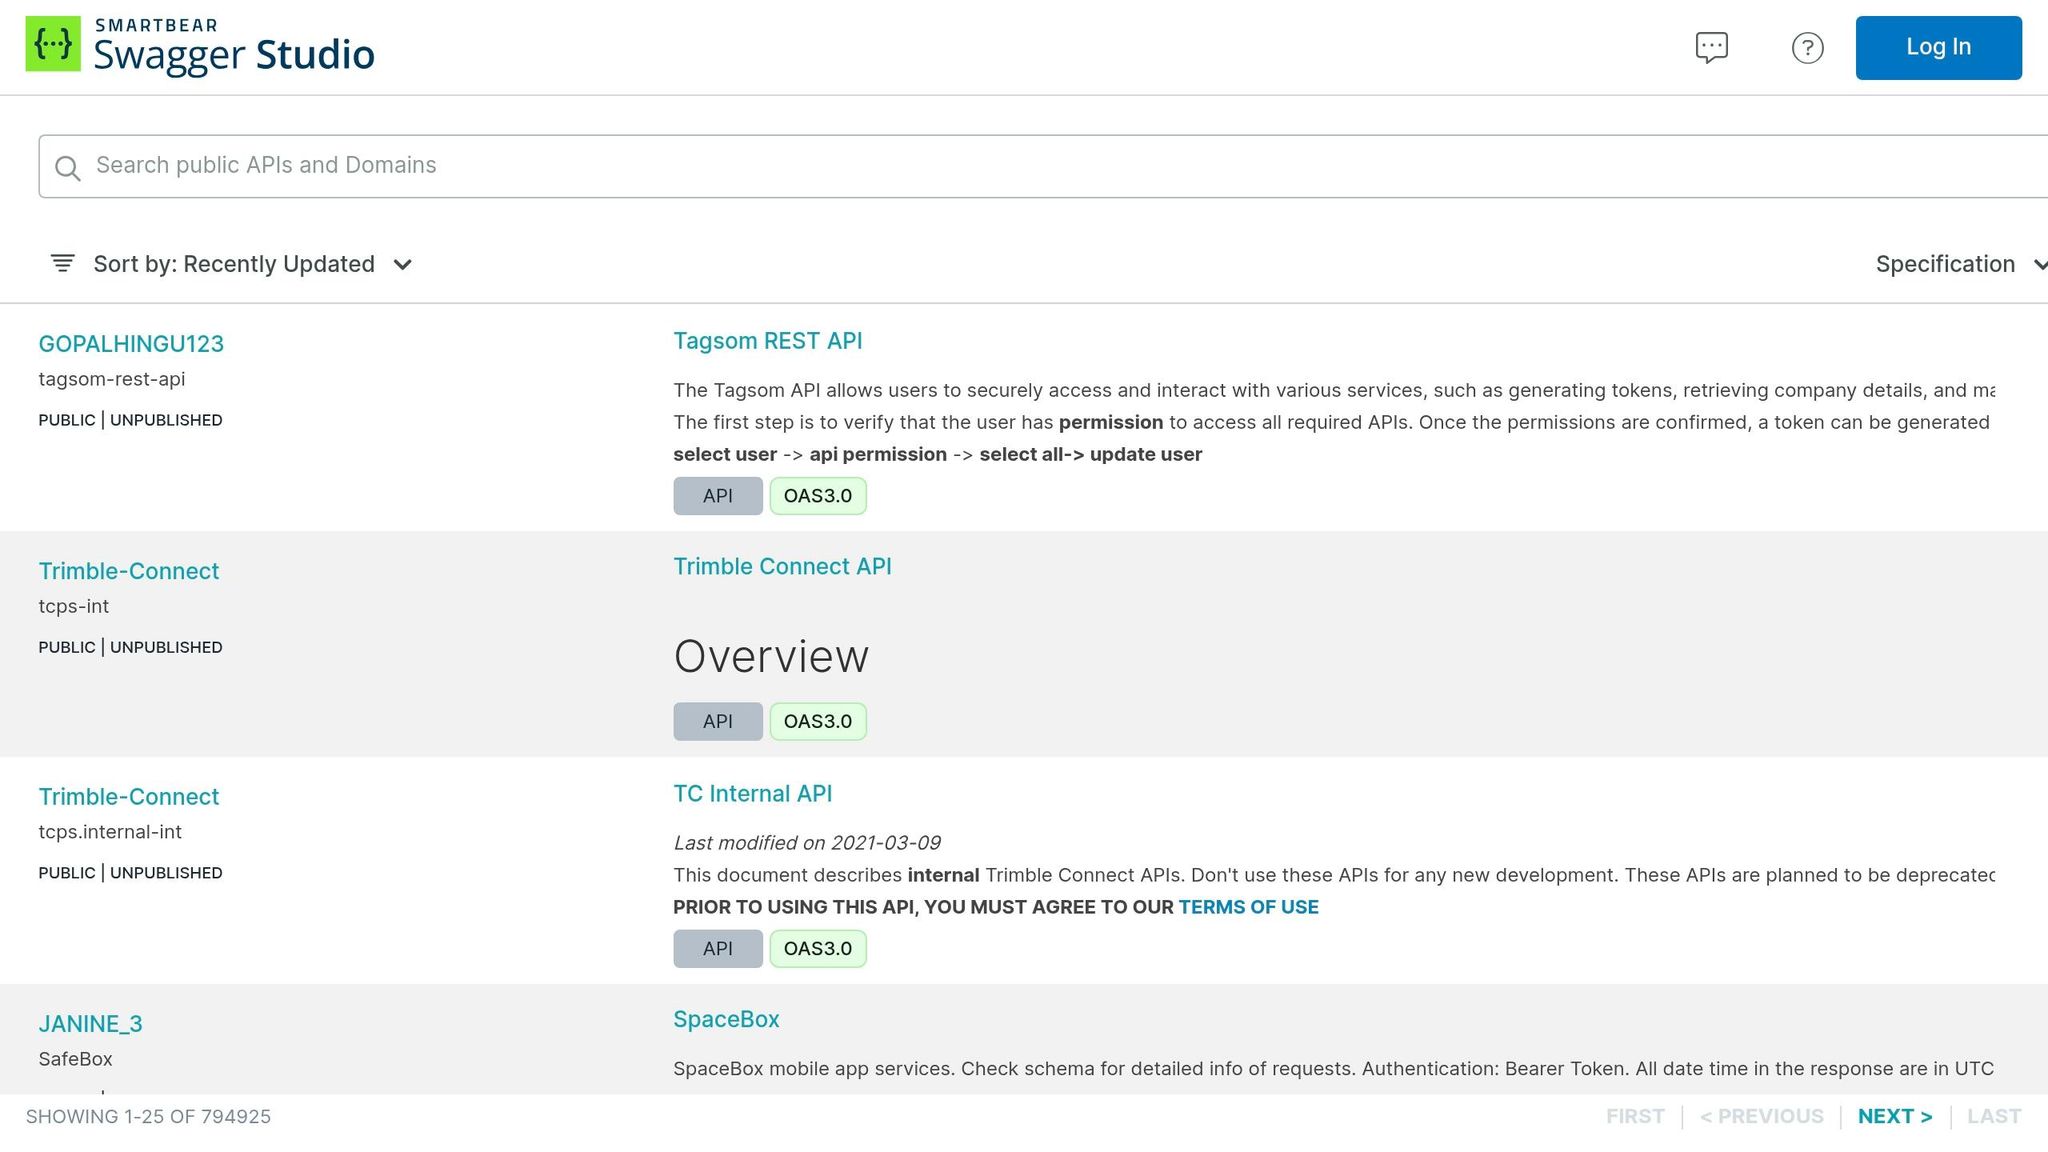Open owner JANINE_3 link

pyautogui.click(x=90, y=1024)
